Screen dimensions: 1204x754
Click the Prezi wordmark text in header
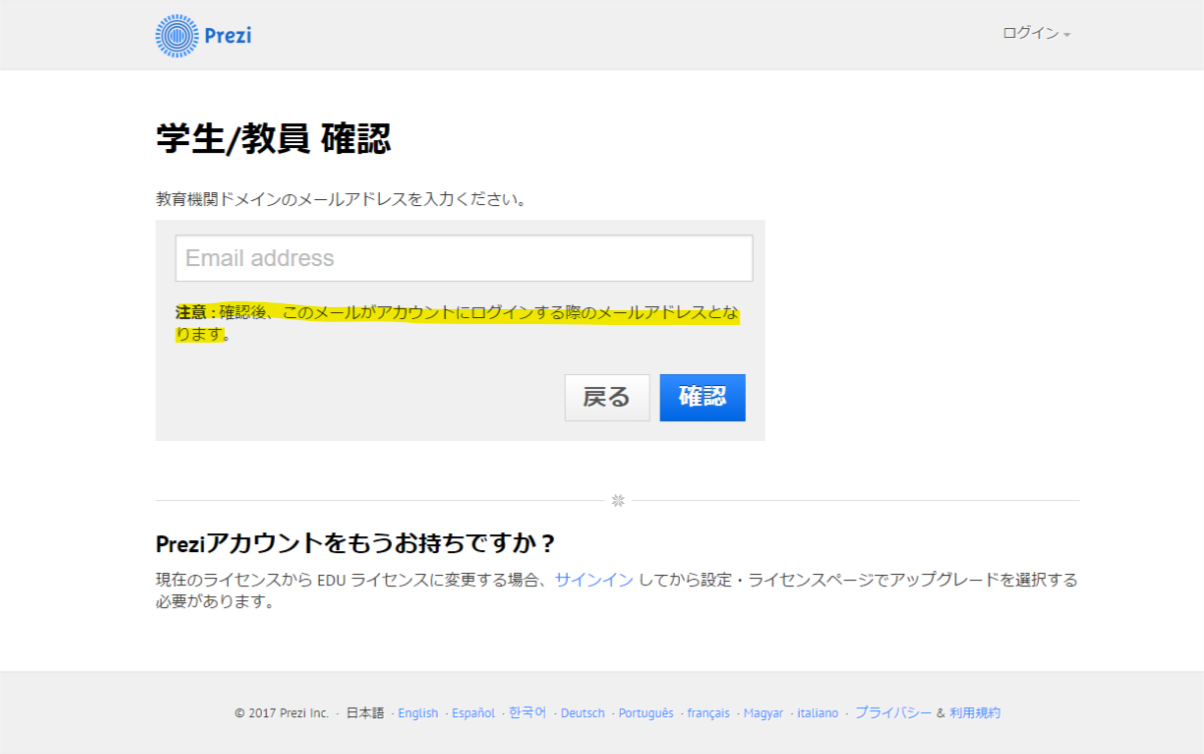227,36
